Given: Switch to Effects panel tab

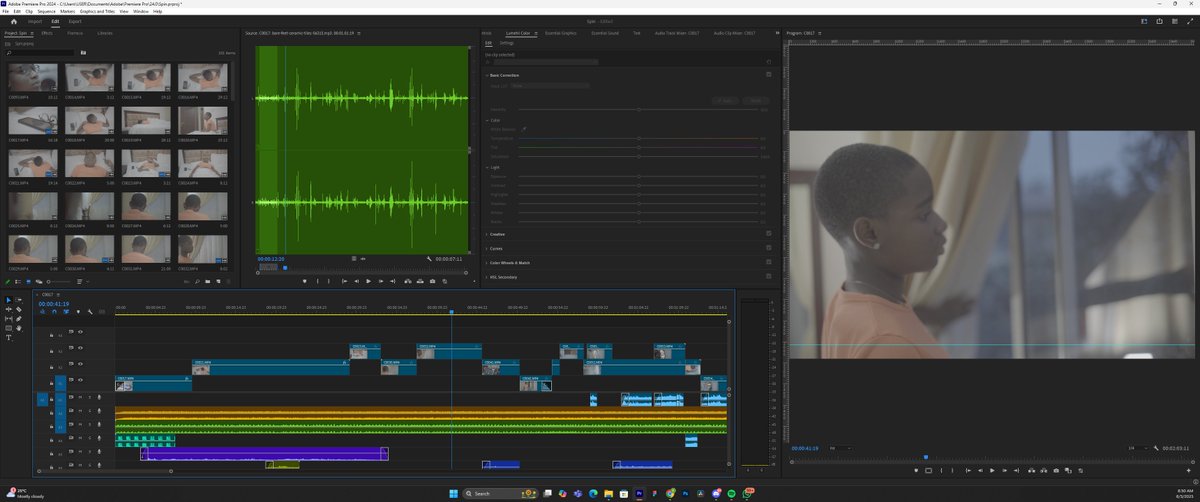Looking at the screenshot, I should coord(47,33).
